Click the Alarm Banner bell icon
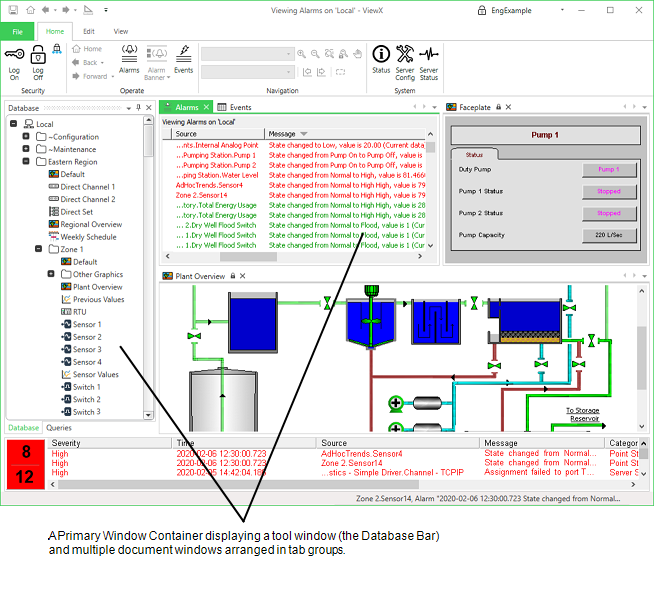This screenshot has height=590, width=654. click(x=157, y=54)
